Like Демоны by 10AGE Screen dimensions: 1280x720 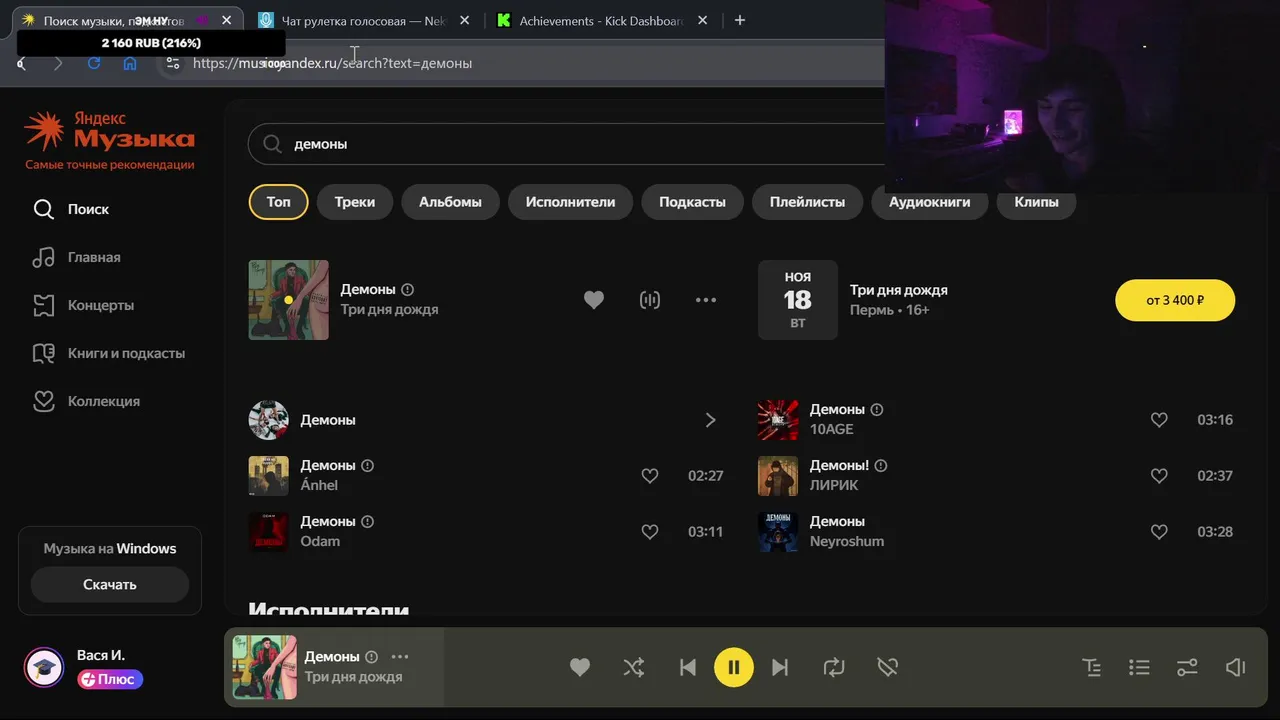pyautogui.click(x=1159, y=420)
